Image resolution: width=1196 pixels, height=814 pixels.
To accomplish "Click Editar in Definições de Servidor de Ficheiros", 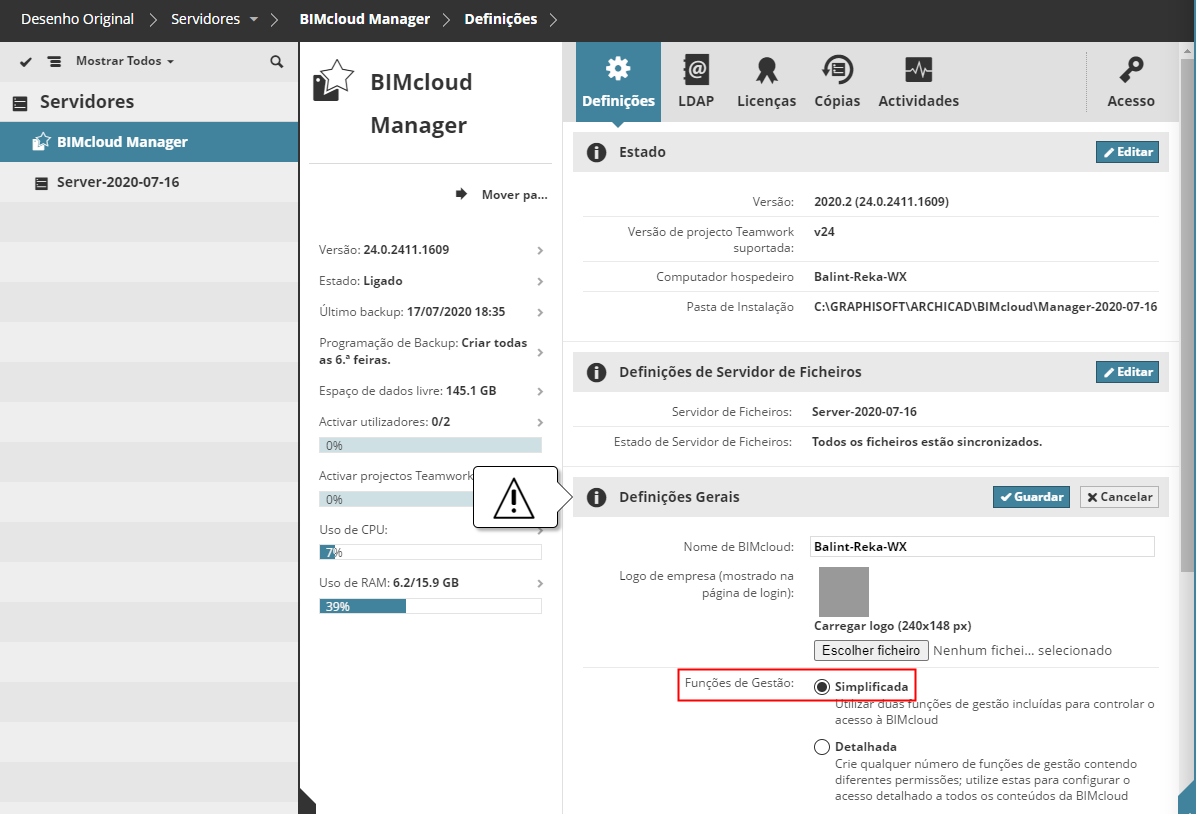I will (1127, 372).
